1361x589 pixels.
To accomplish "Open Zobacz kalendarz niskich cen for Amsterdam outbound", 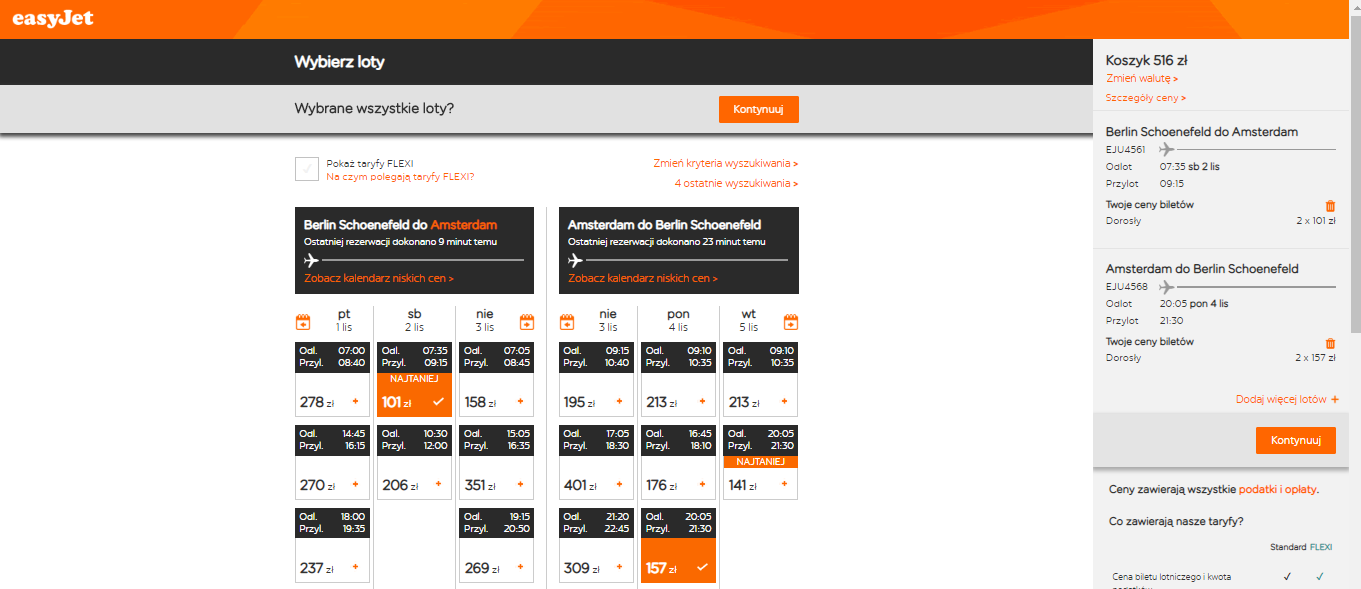I will pos(378,278).
